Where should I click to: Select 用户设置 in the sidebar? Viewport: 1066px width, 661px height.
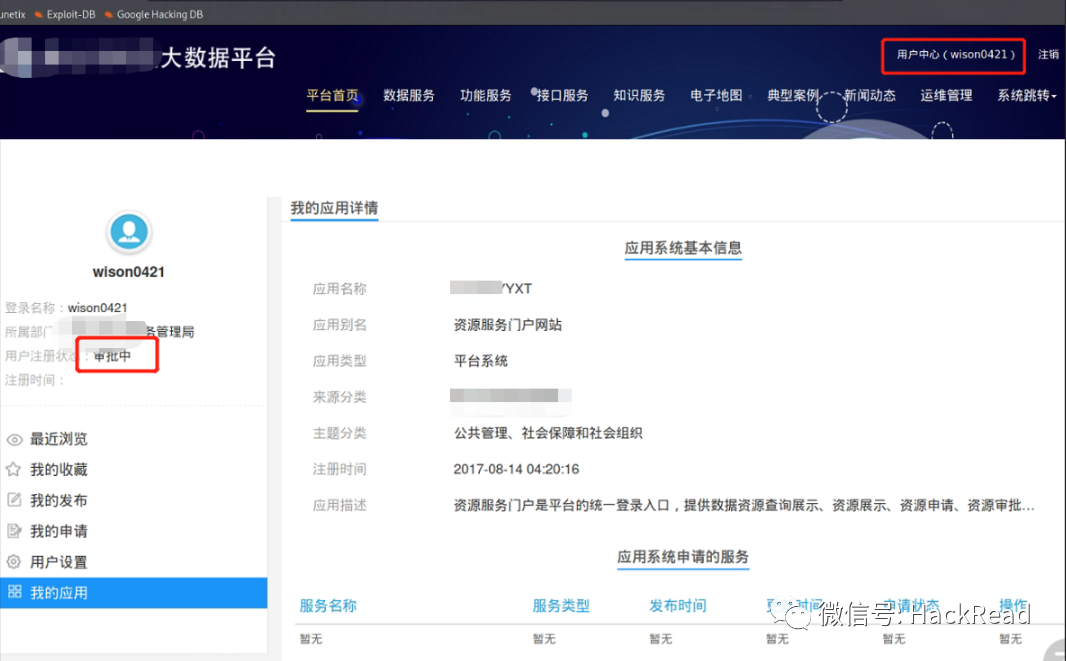point(58,562)
